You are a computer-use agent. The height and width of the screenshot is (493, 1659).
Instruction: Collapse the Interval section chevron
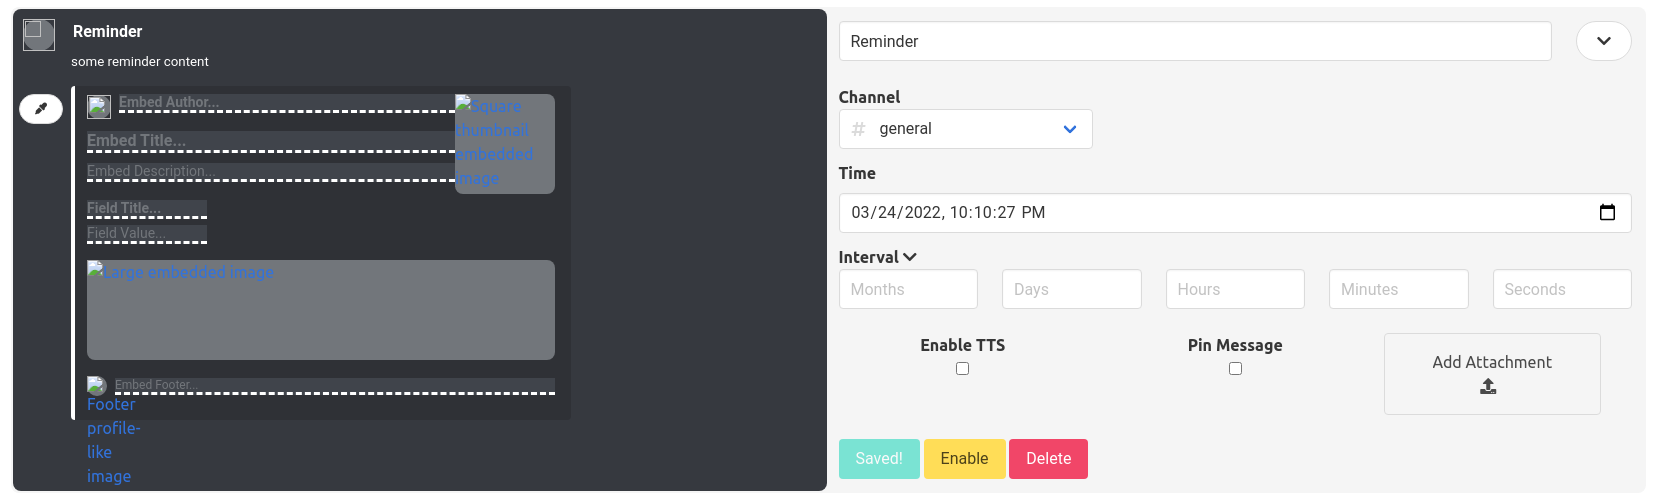click(910, 257)
